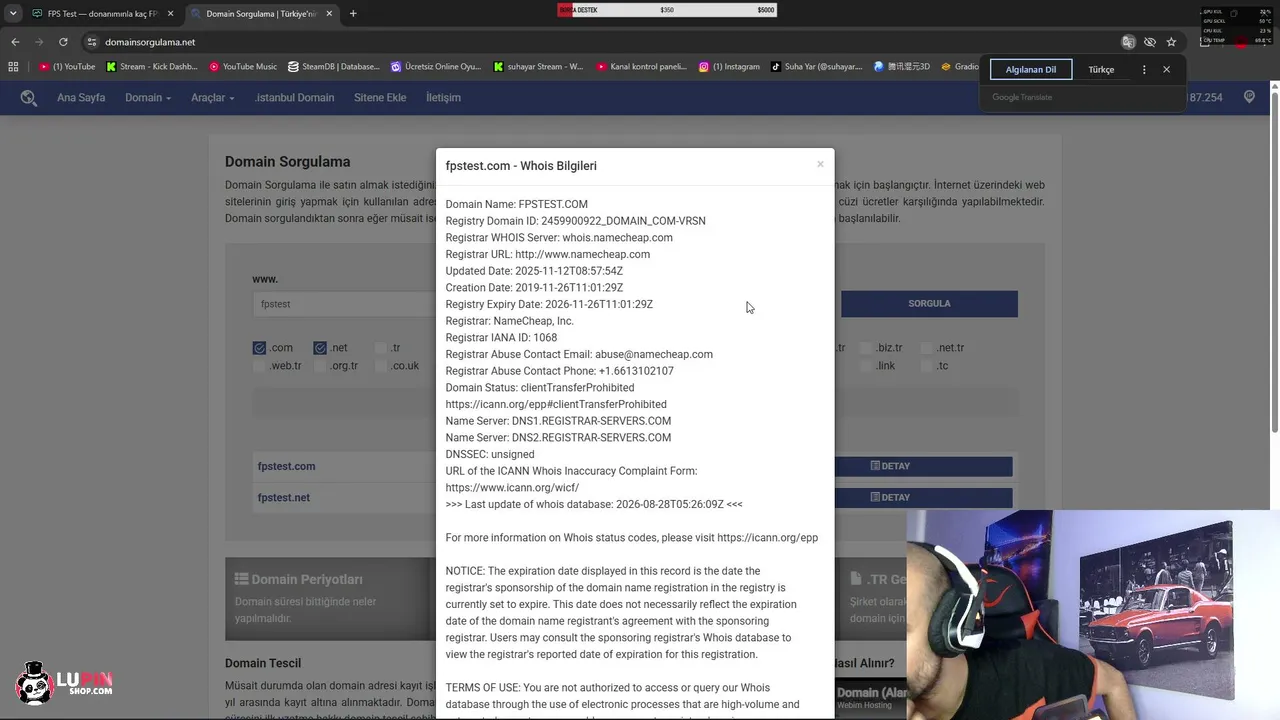This screenshot has width=1280, height=720.
Task: Open the Kanal kontrol paneli bookmark
Action: (641, 67)
